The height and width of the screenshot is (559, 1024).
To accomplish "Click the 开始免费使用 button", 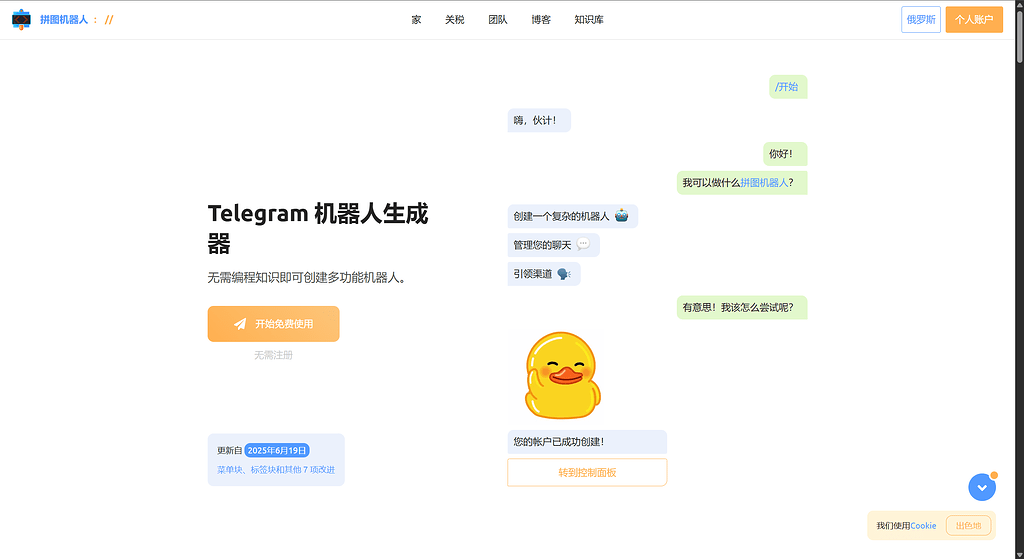I will [x=274, y=324].
